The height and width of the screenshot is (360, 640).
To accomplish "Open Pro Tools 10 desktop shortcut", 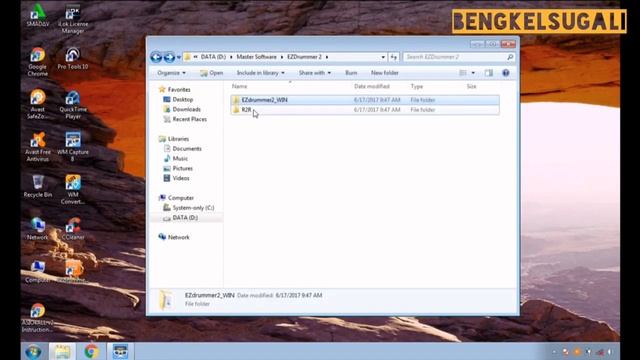I will [x=73, y=58].
